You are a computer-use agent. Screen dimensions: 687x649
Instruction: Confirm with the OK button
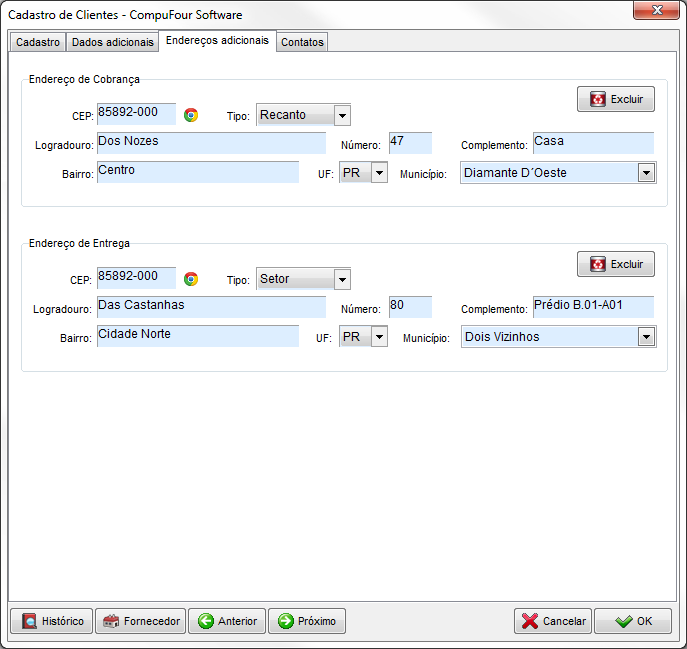pyautogui.click(x=633, y=621)
